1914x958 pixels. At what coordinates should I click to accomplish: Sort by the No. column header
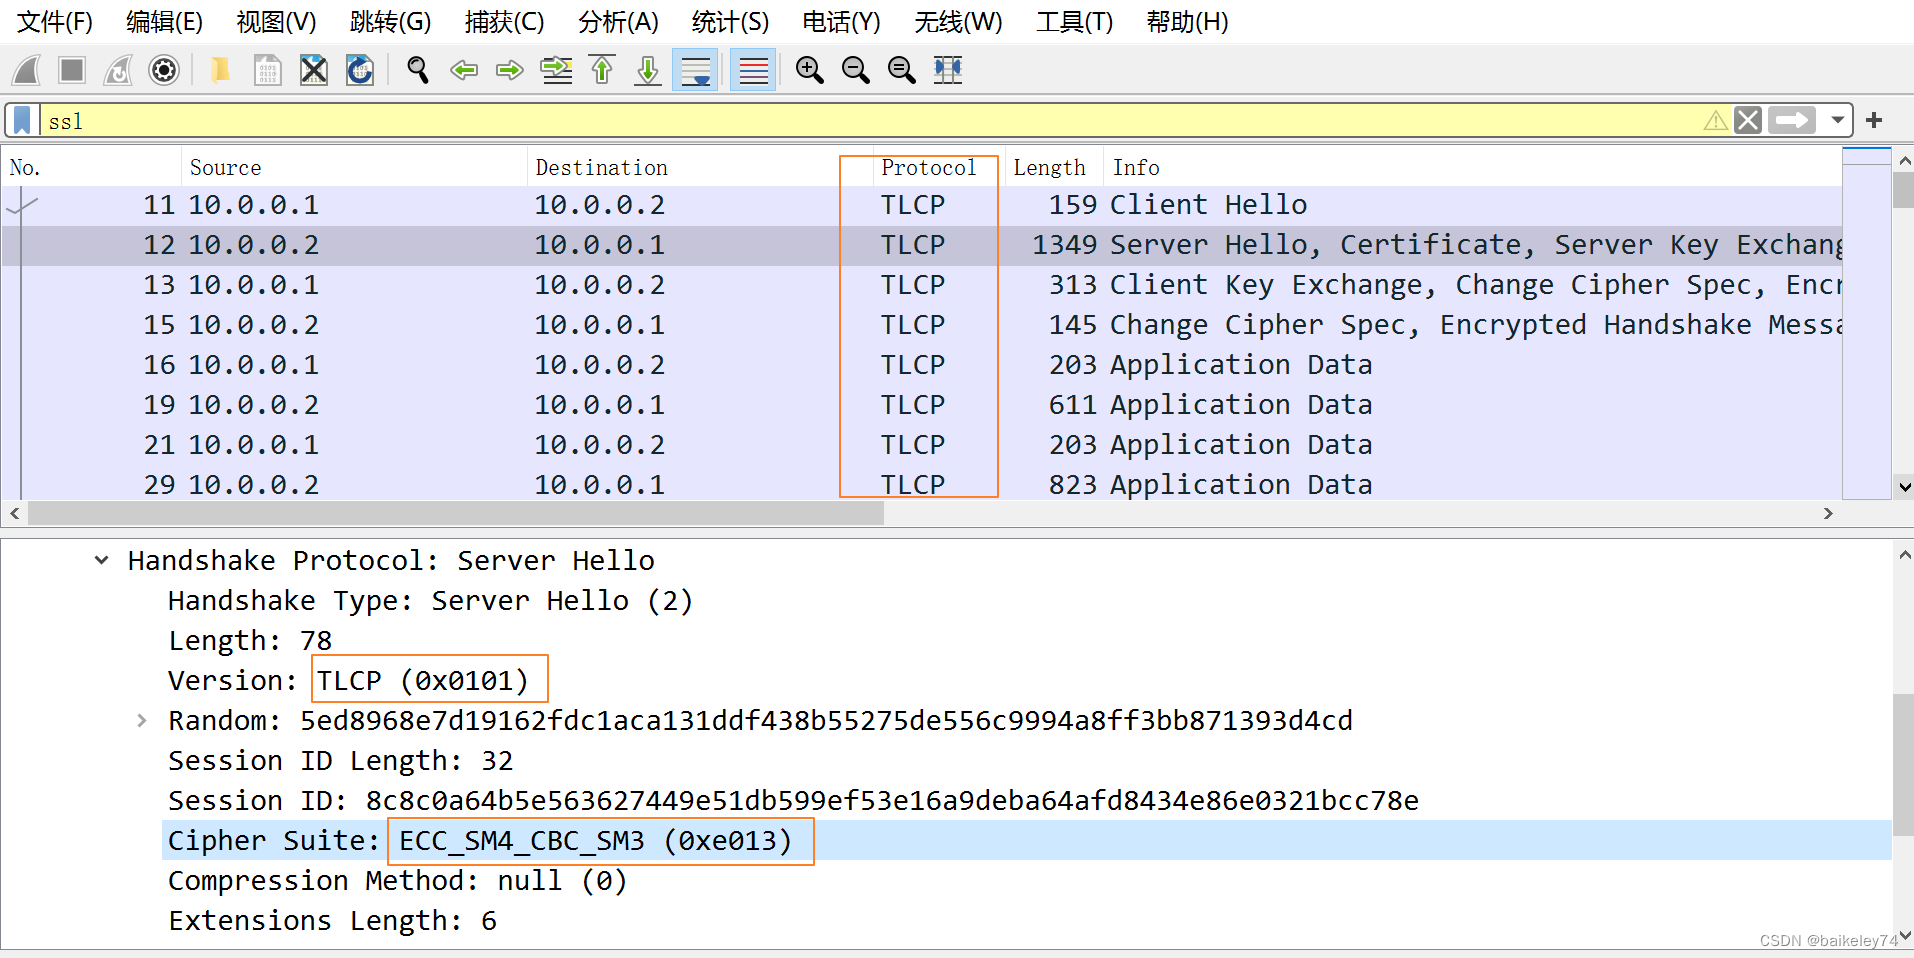coord(92,167)
